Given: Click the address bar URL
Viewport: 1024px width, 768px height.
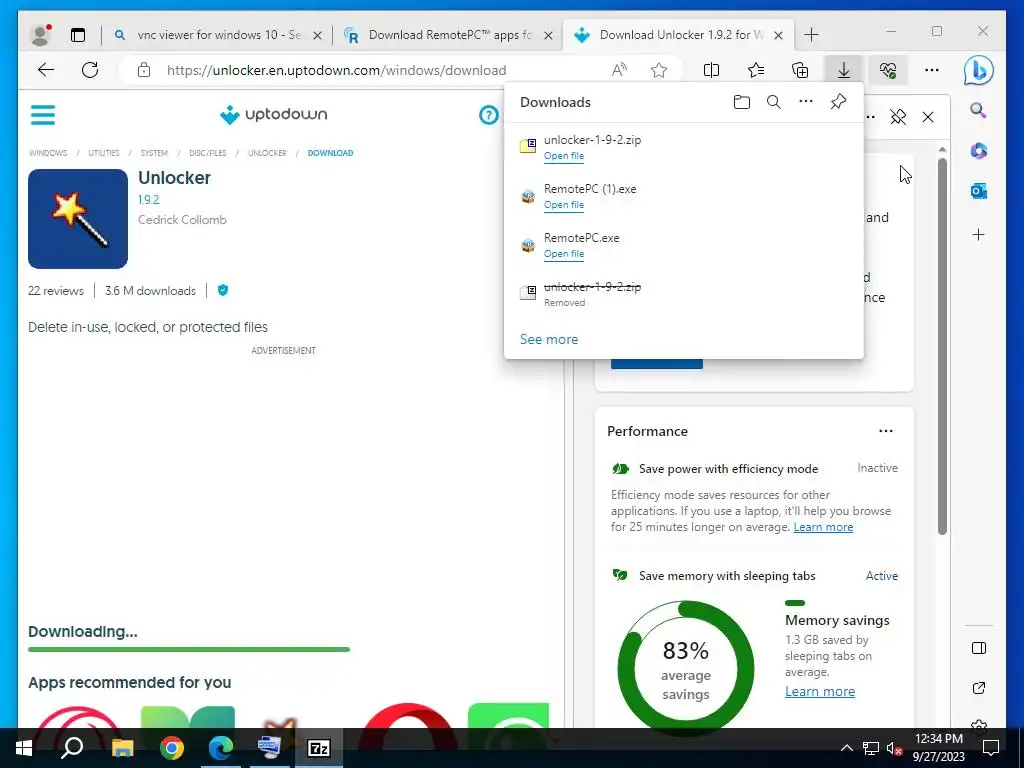Looking at the screenshot, I should 336,70.
